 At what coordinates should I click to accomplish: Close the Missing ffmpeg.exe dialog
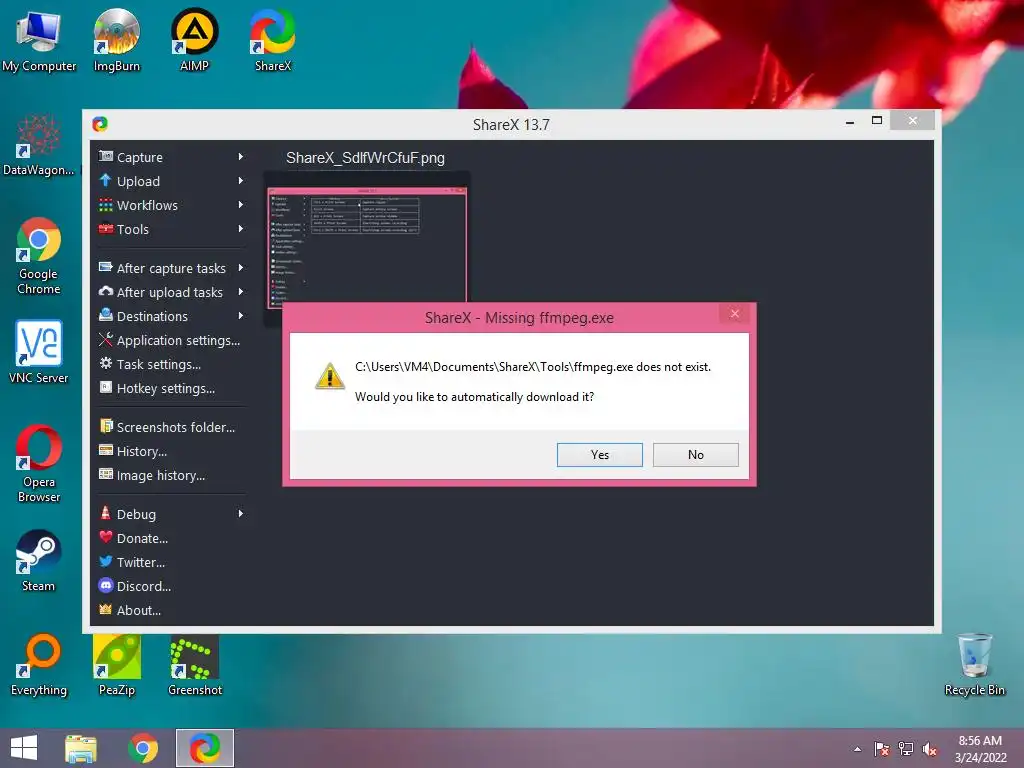pos(735,314)
